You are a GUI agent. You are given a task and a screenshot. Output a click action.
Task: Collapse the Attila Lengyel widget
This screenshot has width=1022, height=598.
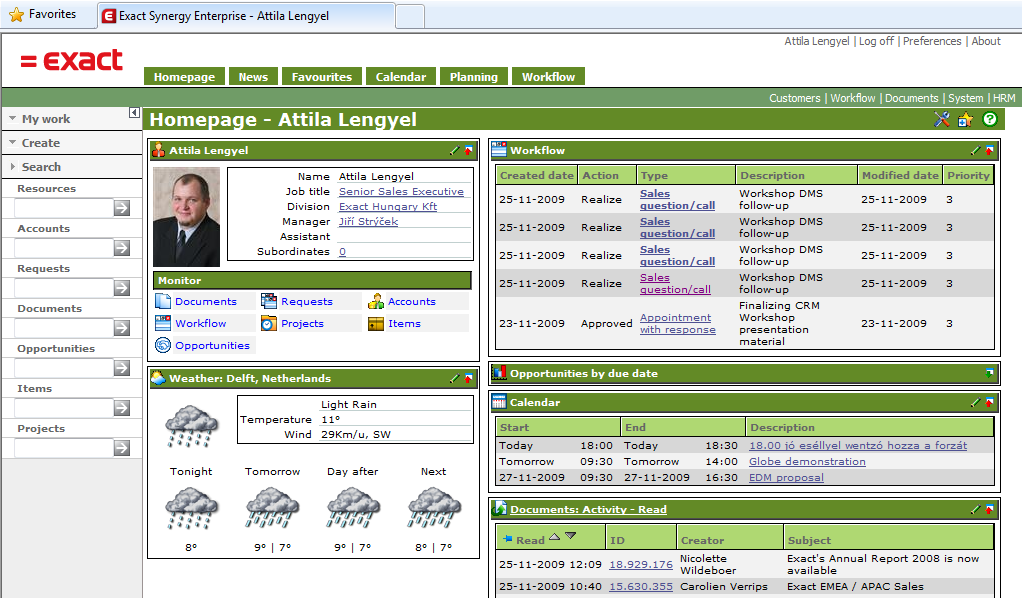469,151
